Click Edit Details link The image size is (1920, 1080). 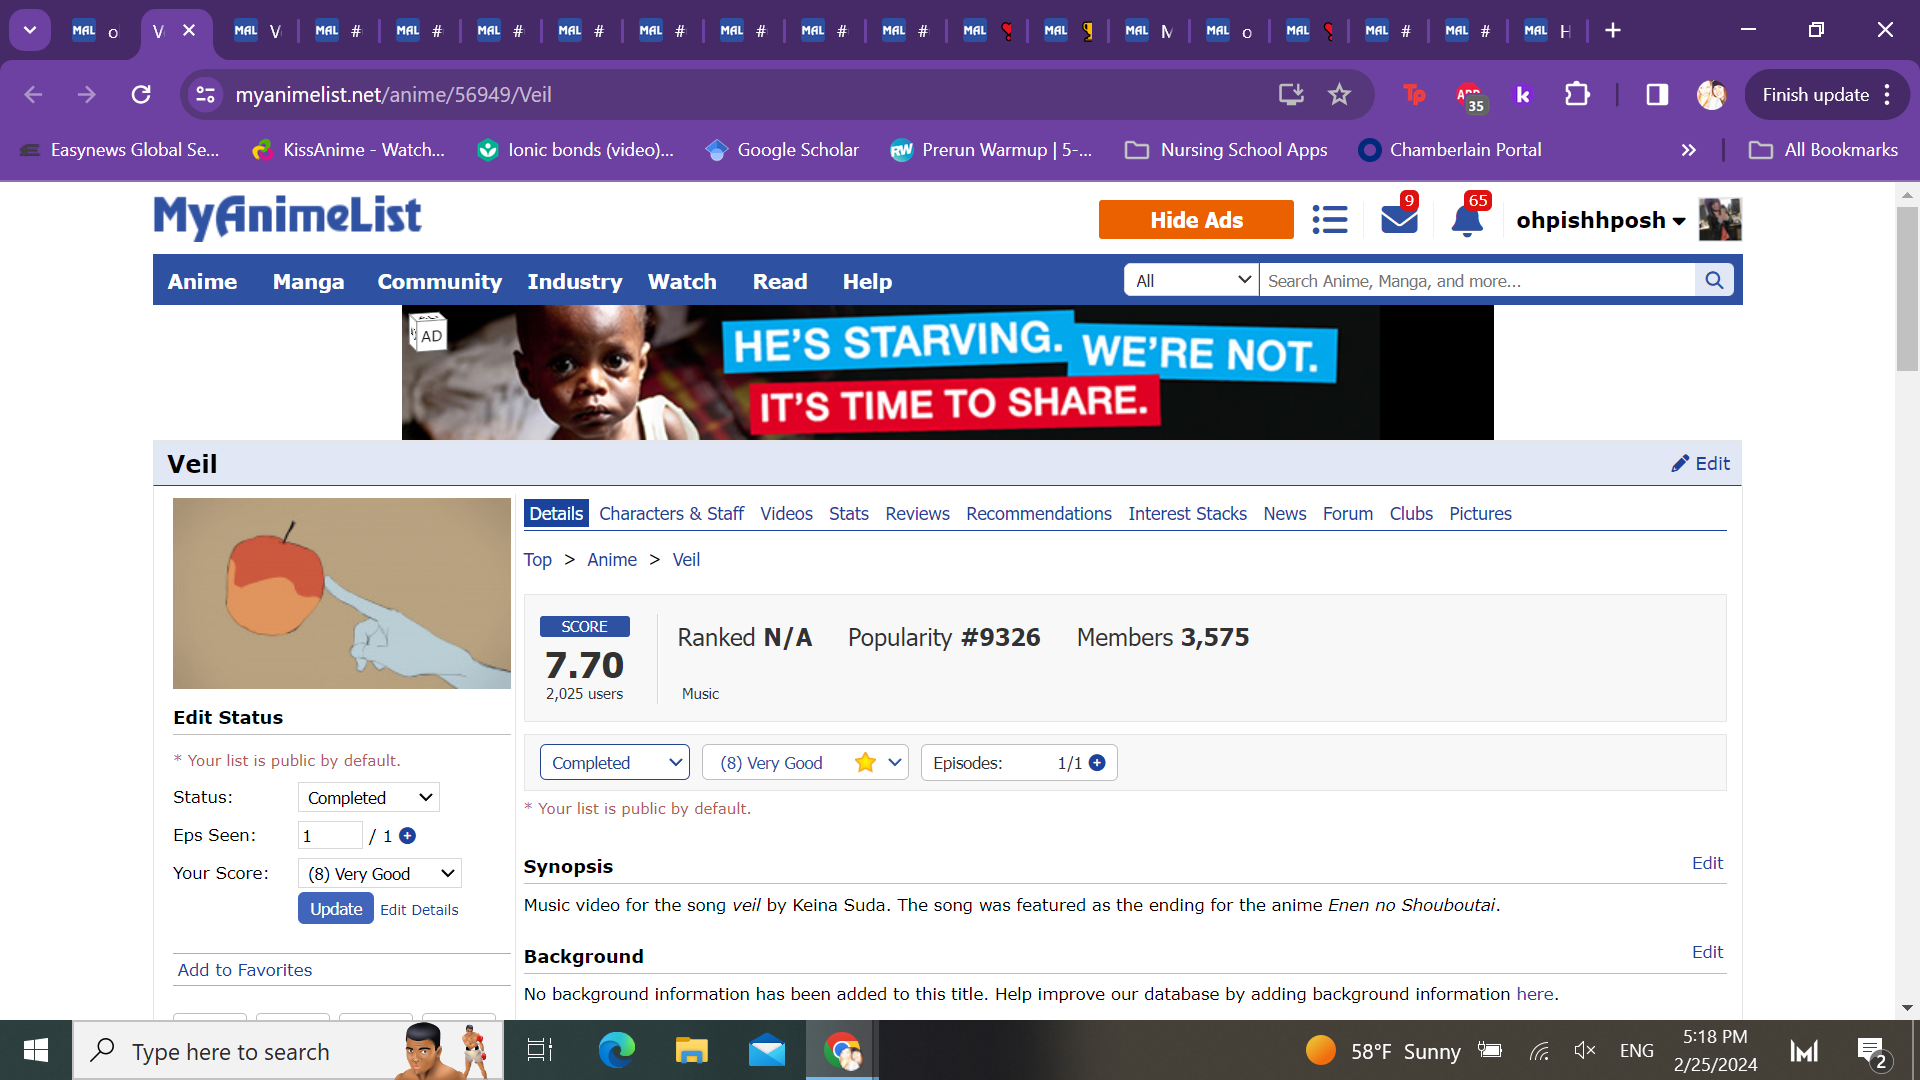(419, 910)
